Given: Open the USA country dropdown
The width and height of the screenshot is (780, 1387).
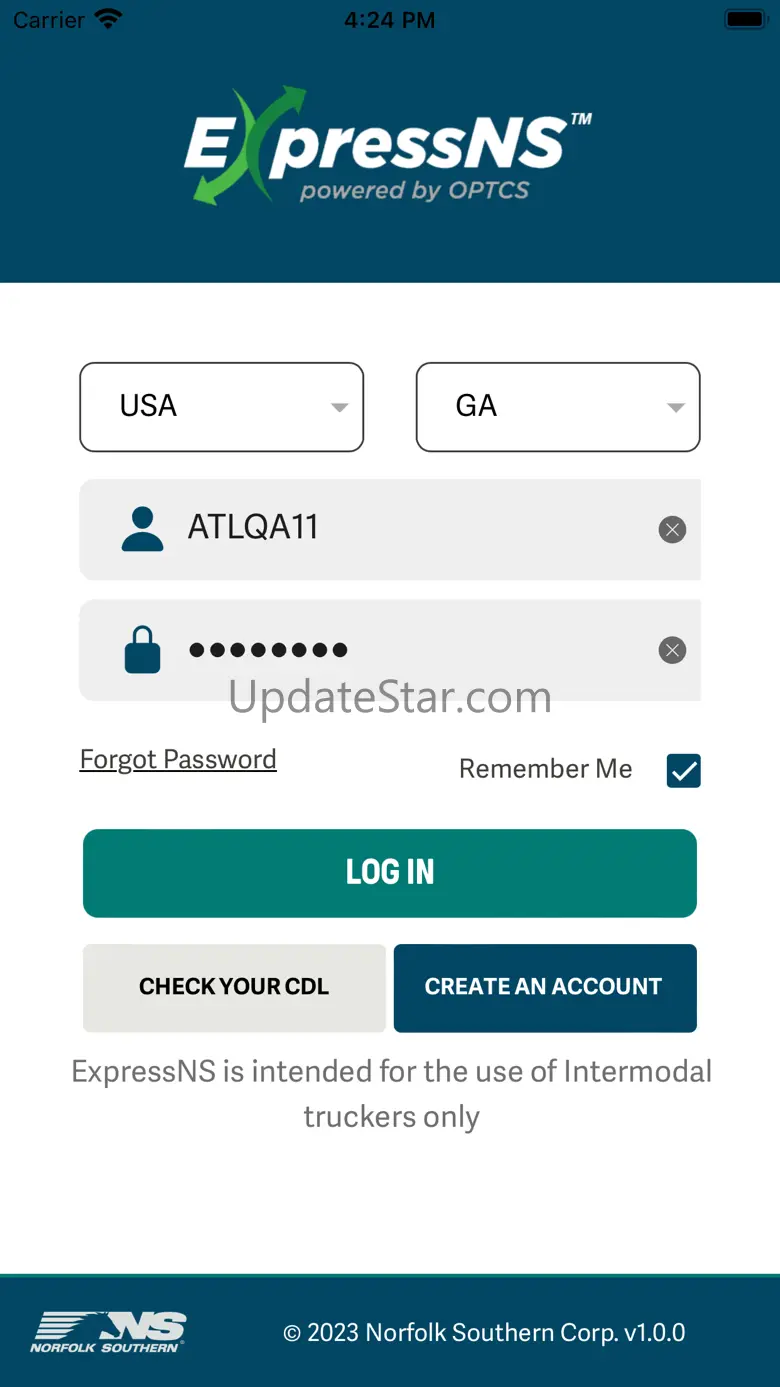Looking at the screenshot, I should (221, 406).
